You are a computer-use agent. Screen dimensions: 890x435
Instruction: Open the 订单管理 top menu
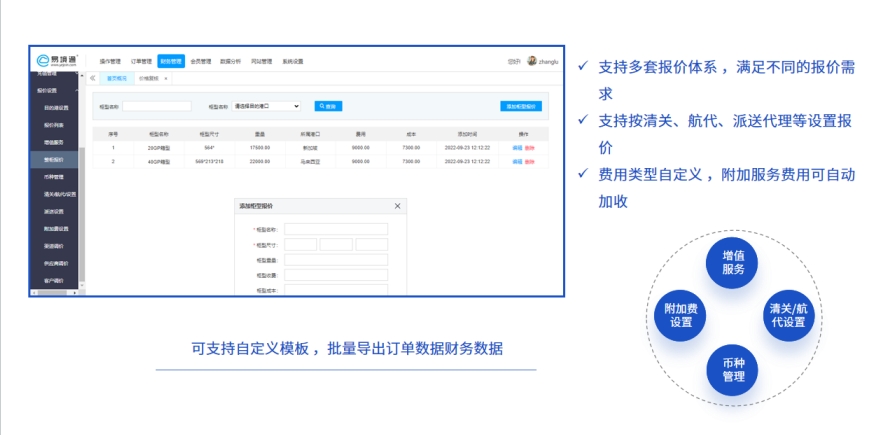point(140,61)
